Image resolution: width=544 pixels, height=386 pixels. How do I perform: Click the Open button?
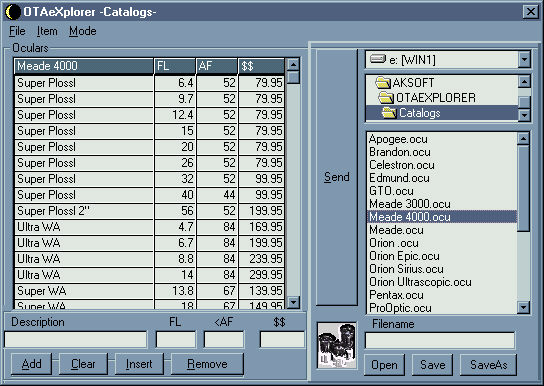(384, 365)
